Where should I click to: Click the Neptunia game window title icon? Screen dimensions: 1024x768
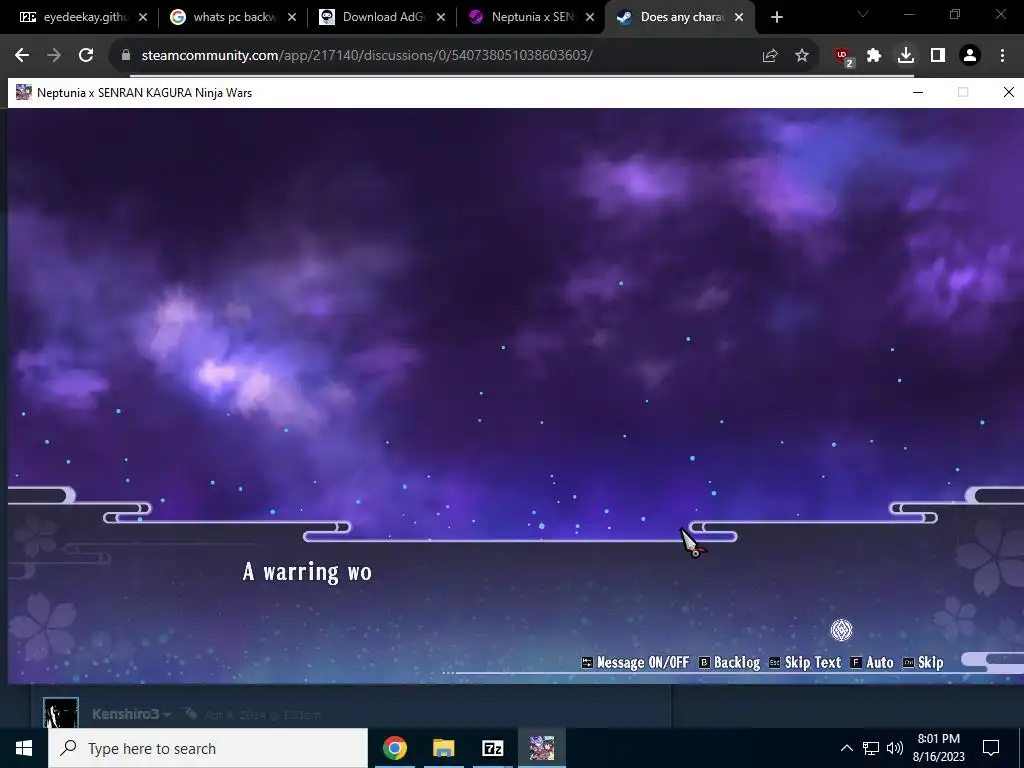pyautogui.click(x=24, y=92)
